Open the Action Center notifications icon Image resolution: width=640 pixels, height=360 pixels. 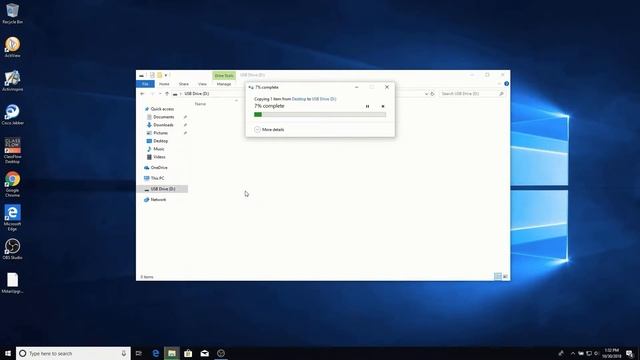point(630,353)
